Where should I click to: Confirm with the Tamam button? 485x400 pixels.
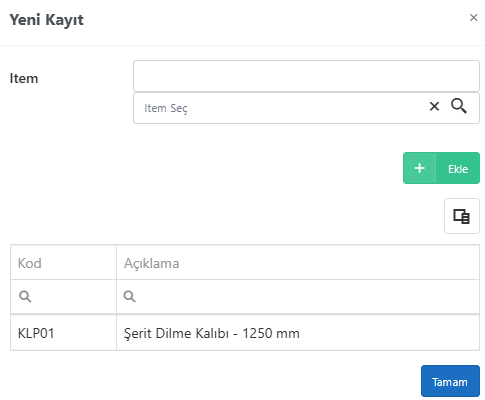(x=450, y=381)
